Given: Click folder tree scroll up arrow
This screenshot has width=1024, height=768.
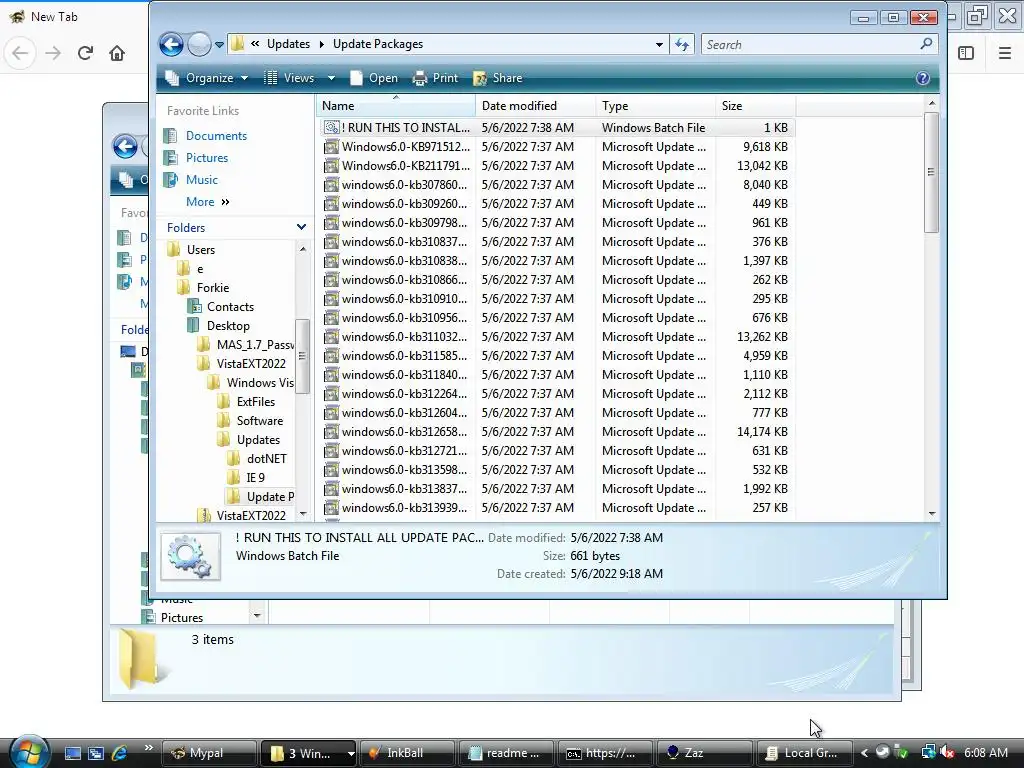Looking at the screenshot, I should tap(302, 249).
